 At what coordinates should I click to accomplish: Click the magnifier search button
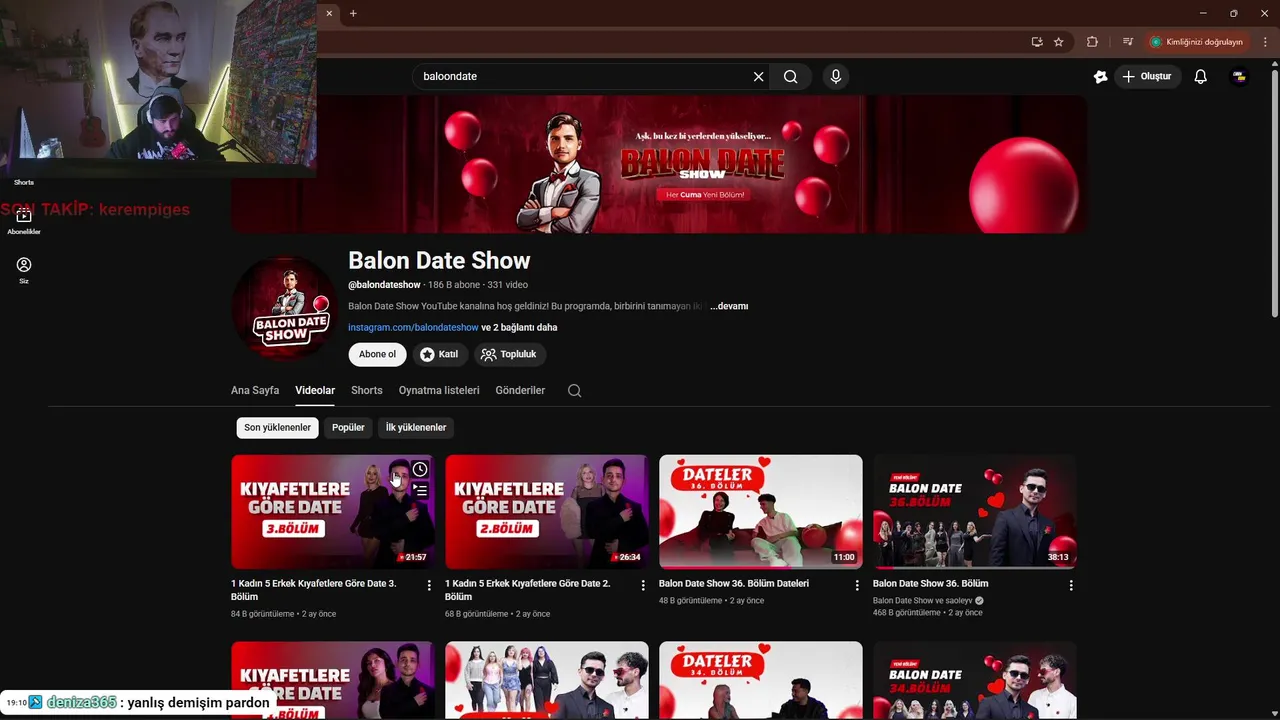(791, 76)
